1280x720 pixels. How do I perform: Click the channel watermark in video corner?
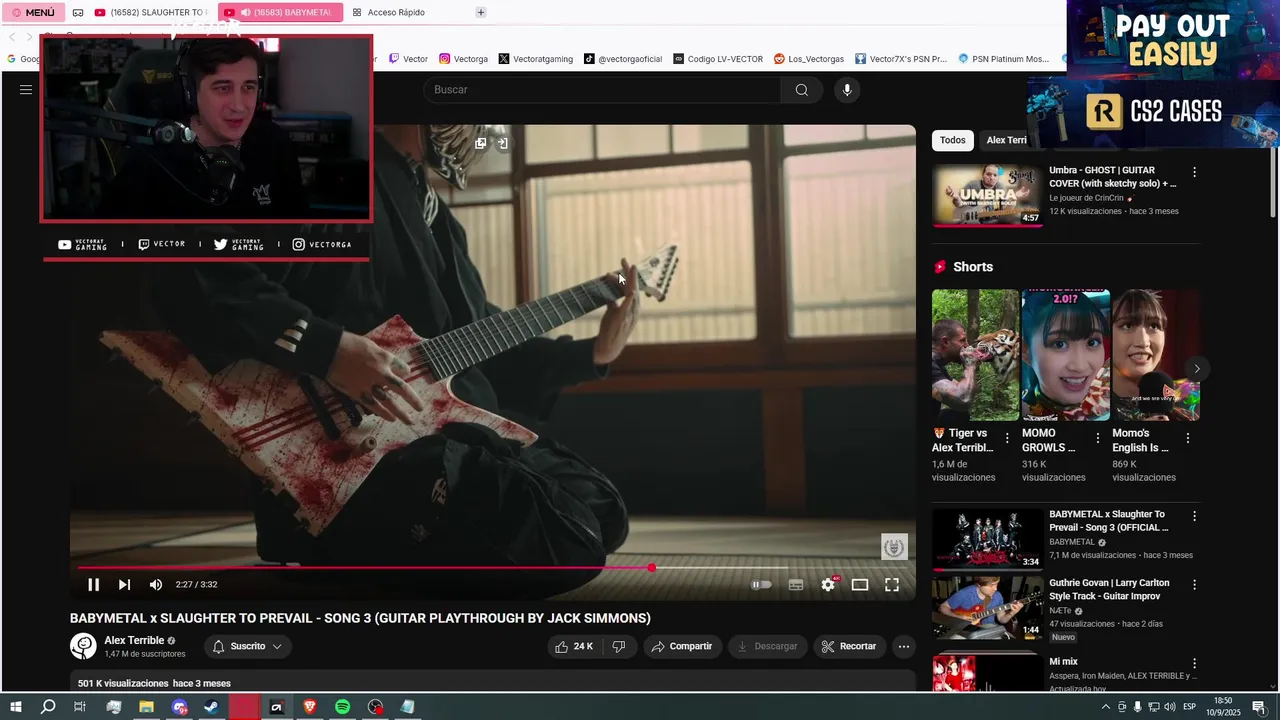[x=894, y=547]
